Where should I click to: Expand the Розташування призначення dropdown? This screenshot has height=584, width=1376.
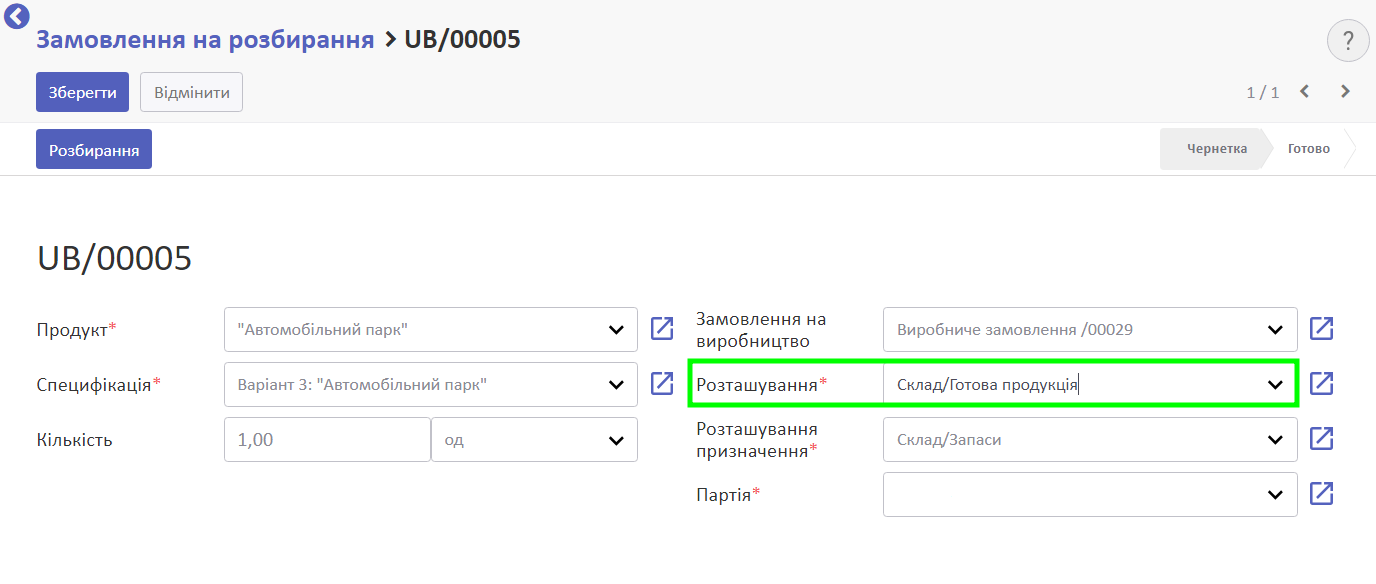tap(1276, 440)
